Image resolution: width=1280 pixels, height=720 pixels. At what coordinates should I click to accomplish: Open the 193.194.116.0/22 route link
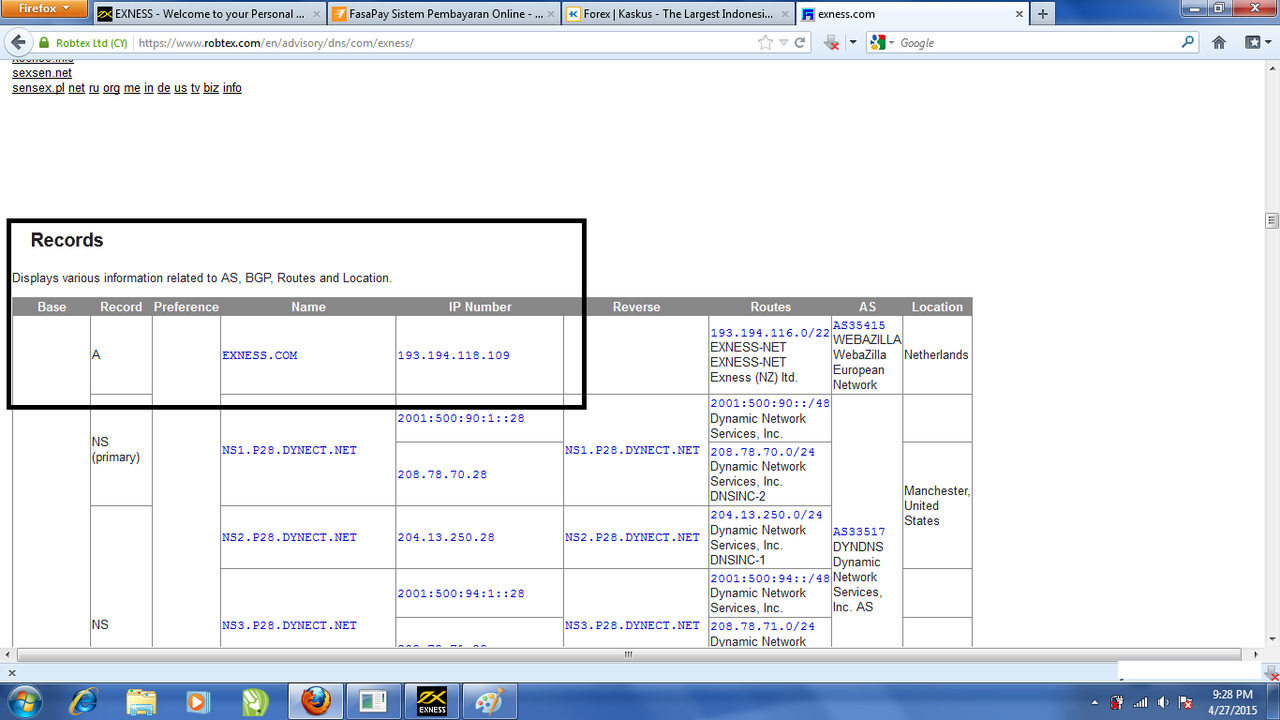click(770, 333)
